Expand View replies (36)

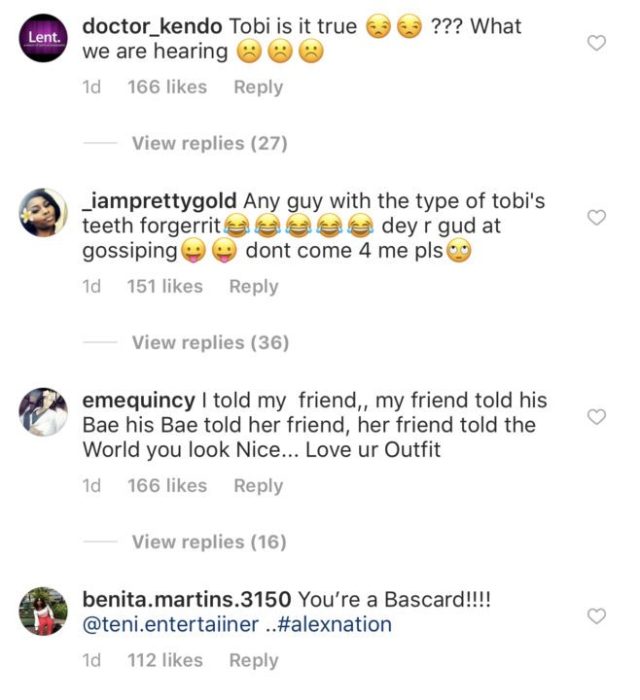210,342
